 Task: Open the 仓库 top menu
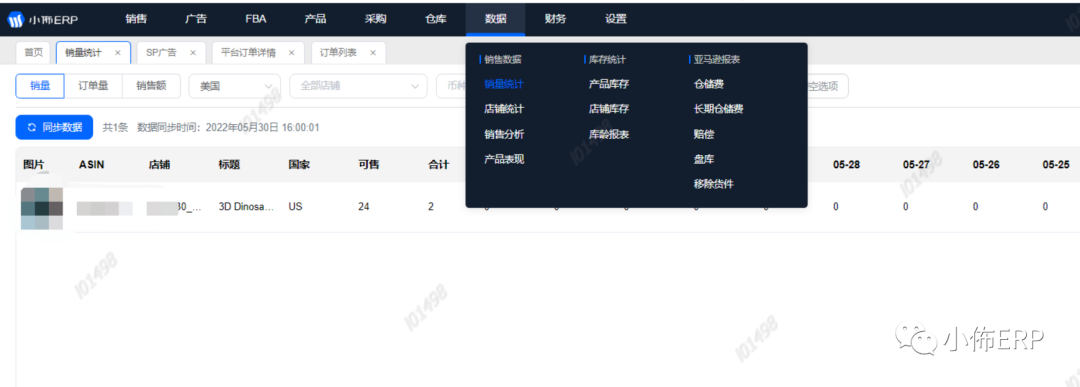pos(435,19)
